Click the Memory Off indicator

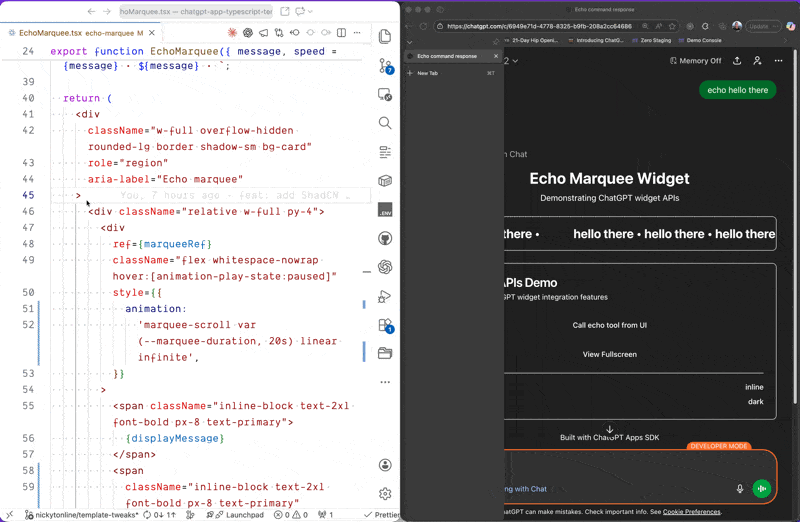[695, 61]
